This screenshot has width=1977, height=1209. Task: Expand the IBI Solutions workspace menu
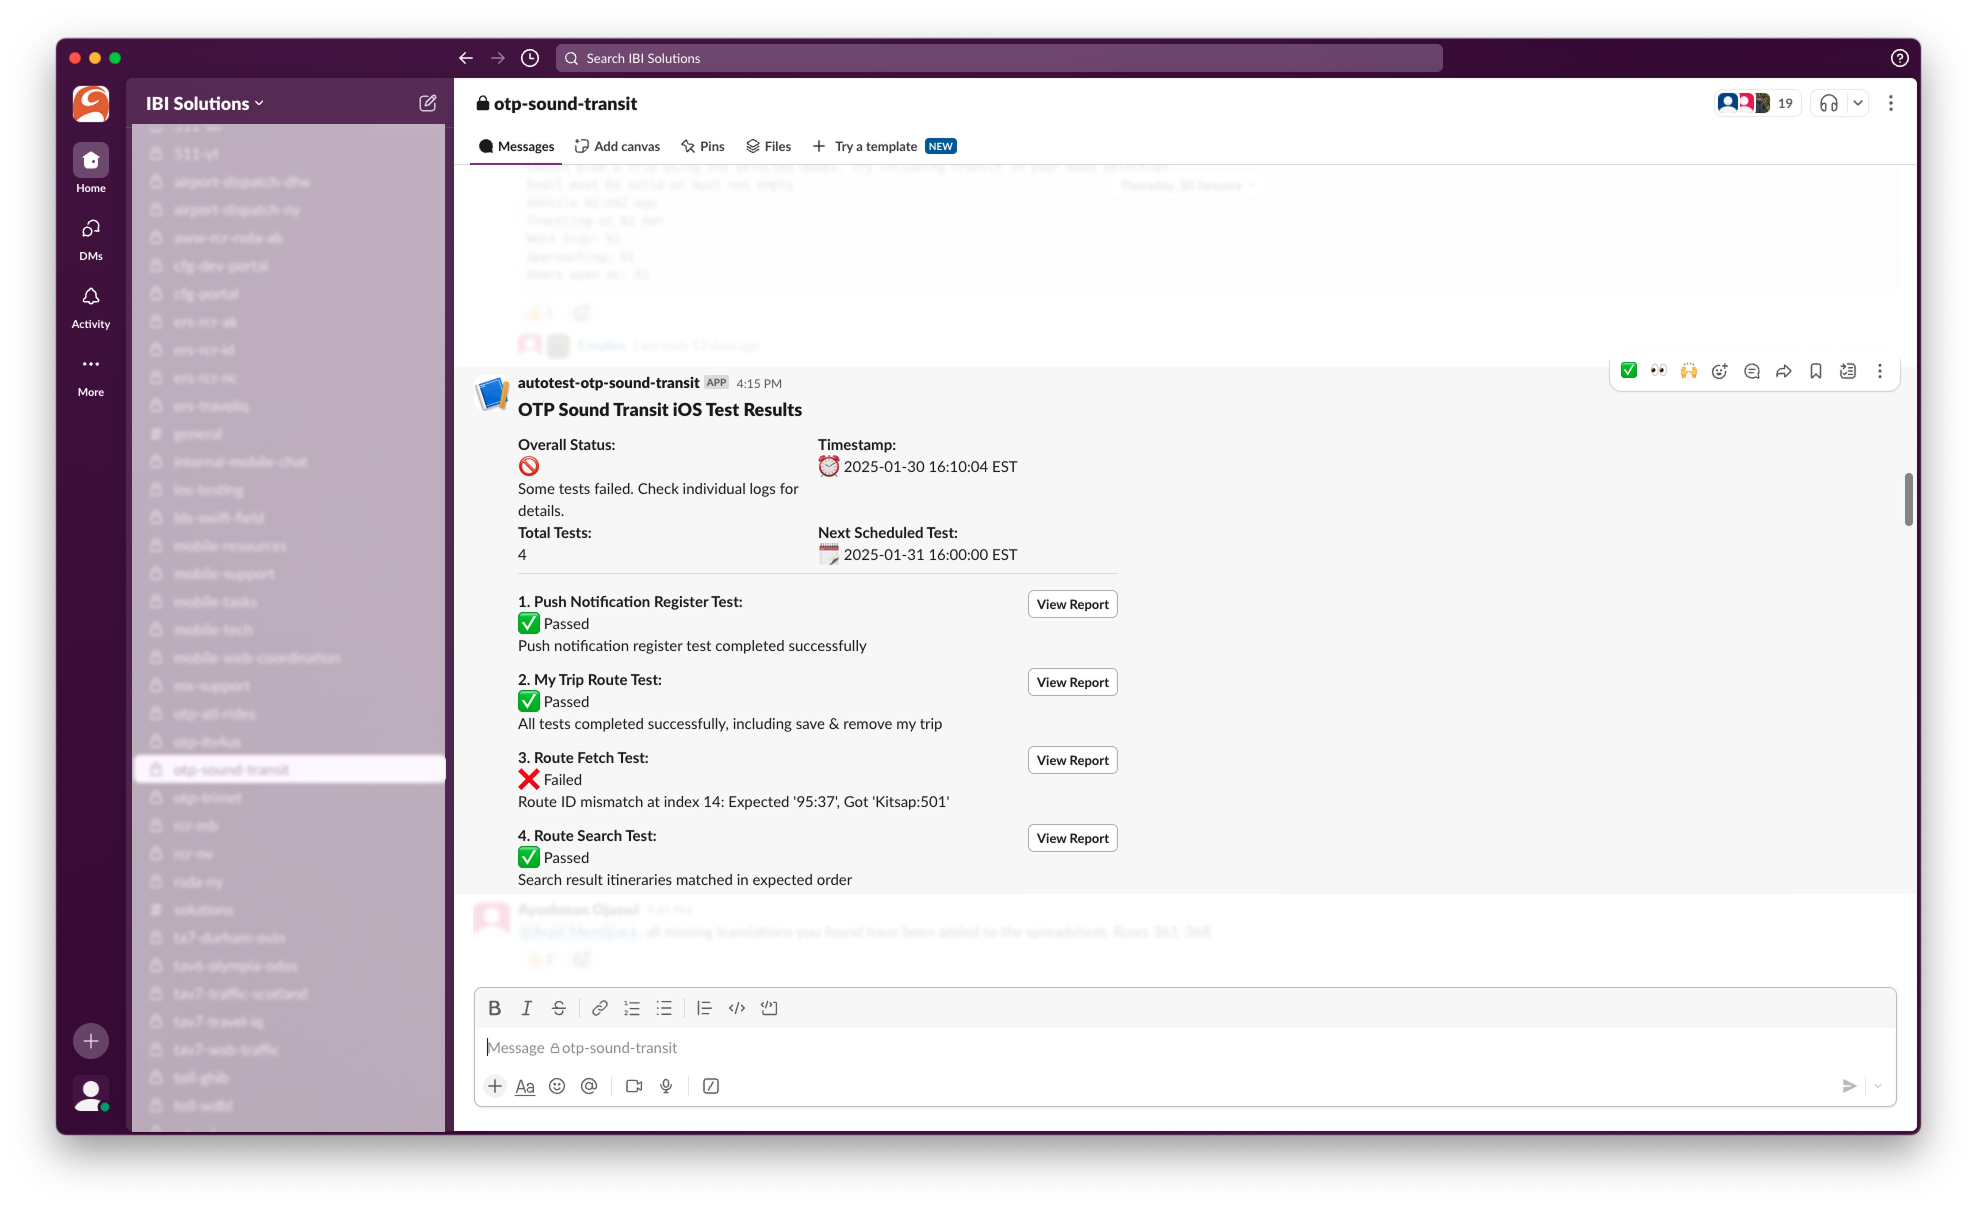205,103
